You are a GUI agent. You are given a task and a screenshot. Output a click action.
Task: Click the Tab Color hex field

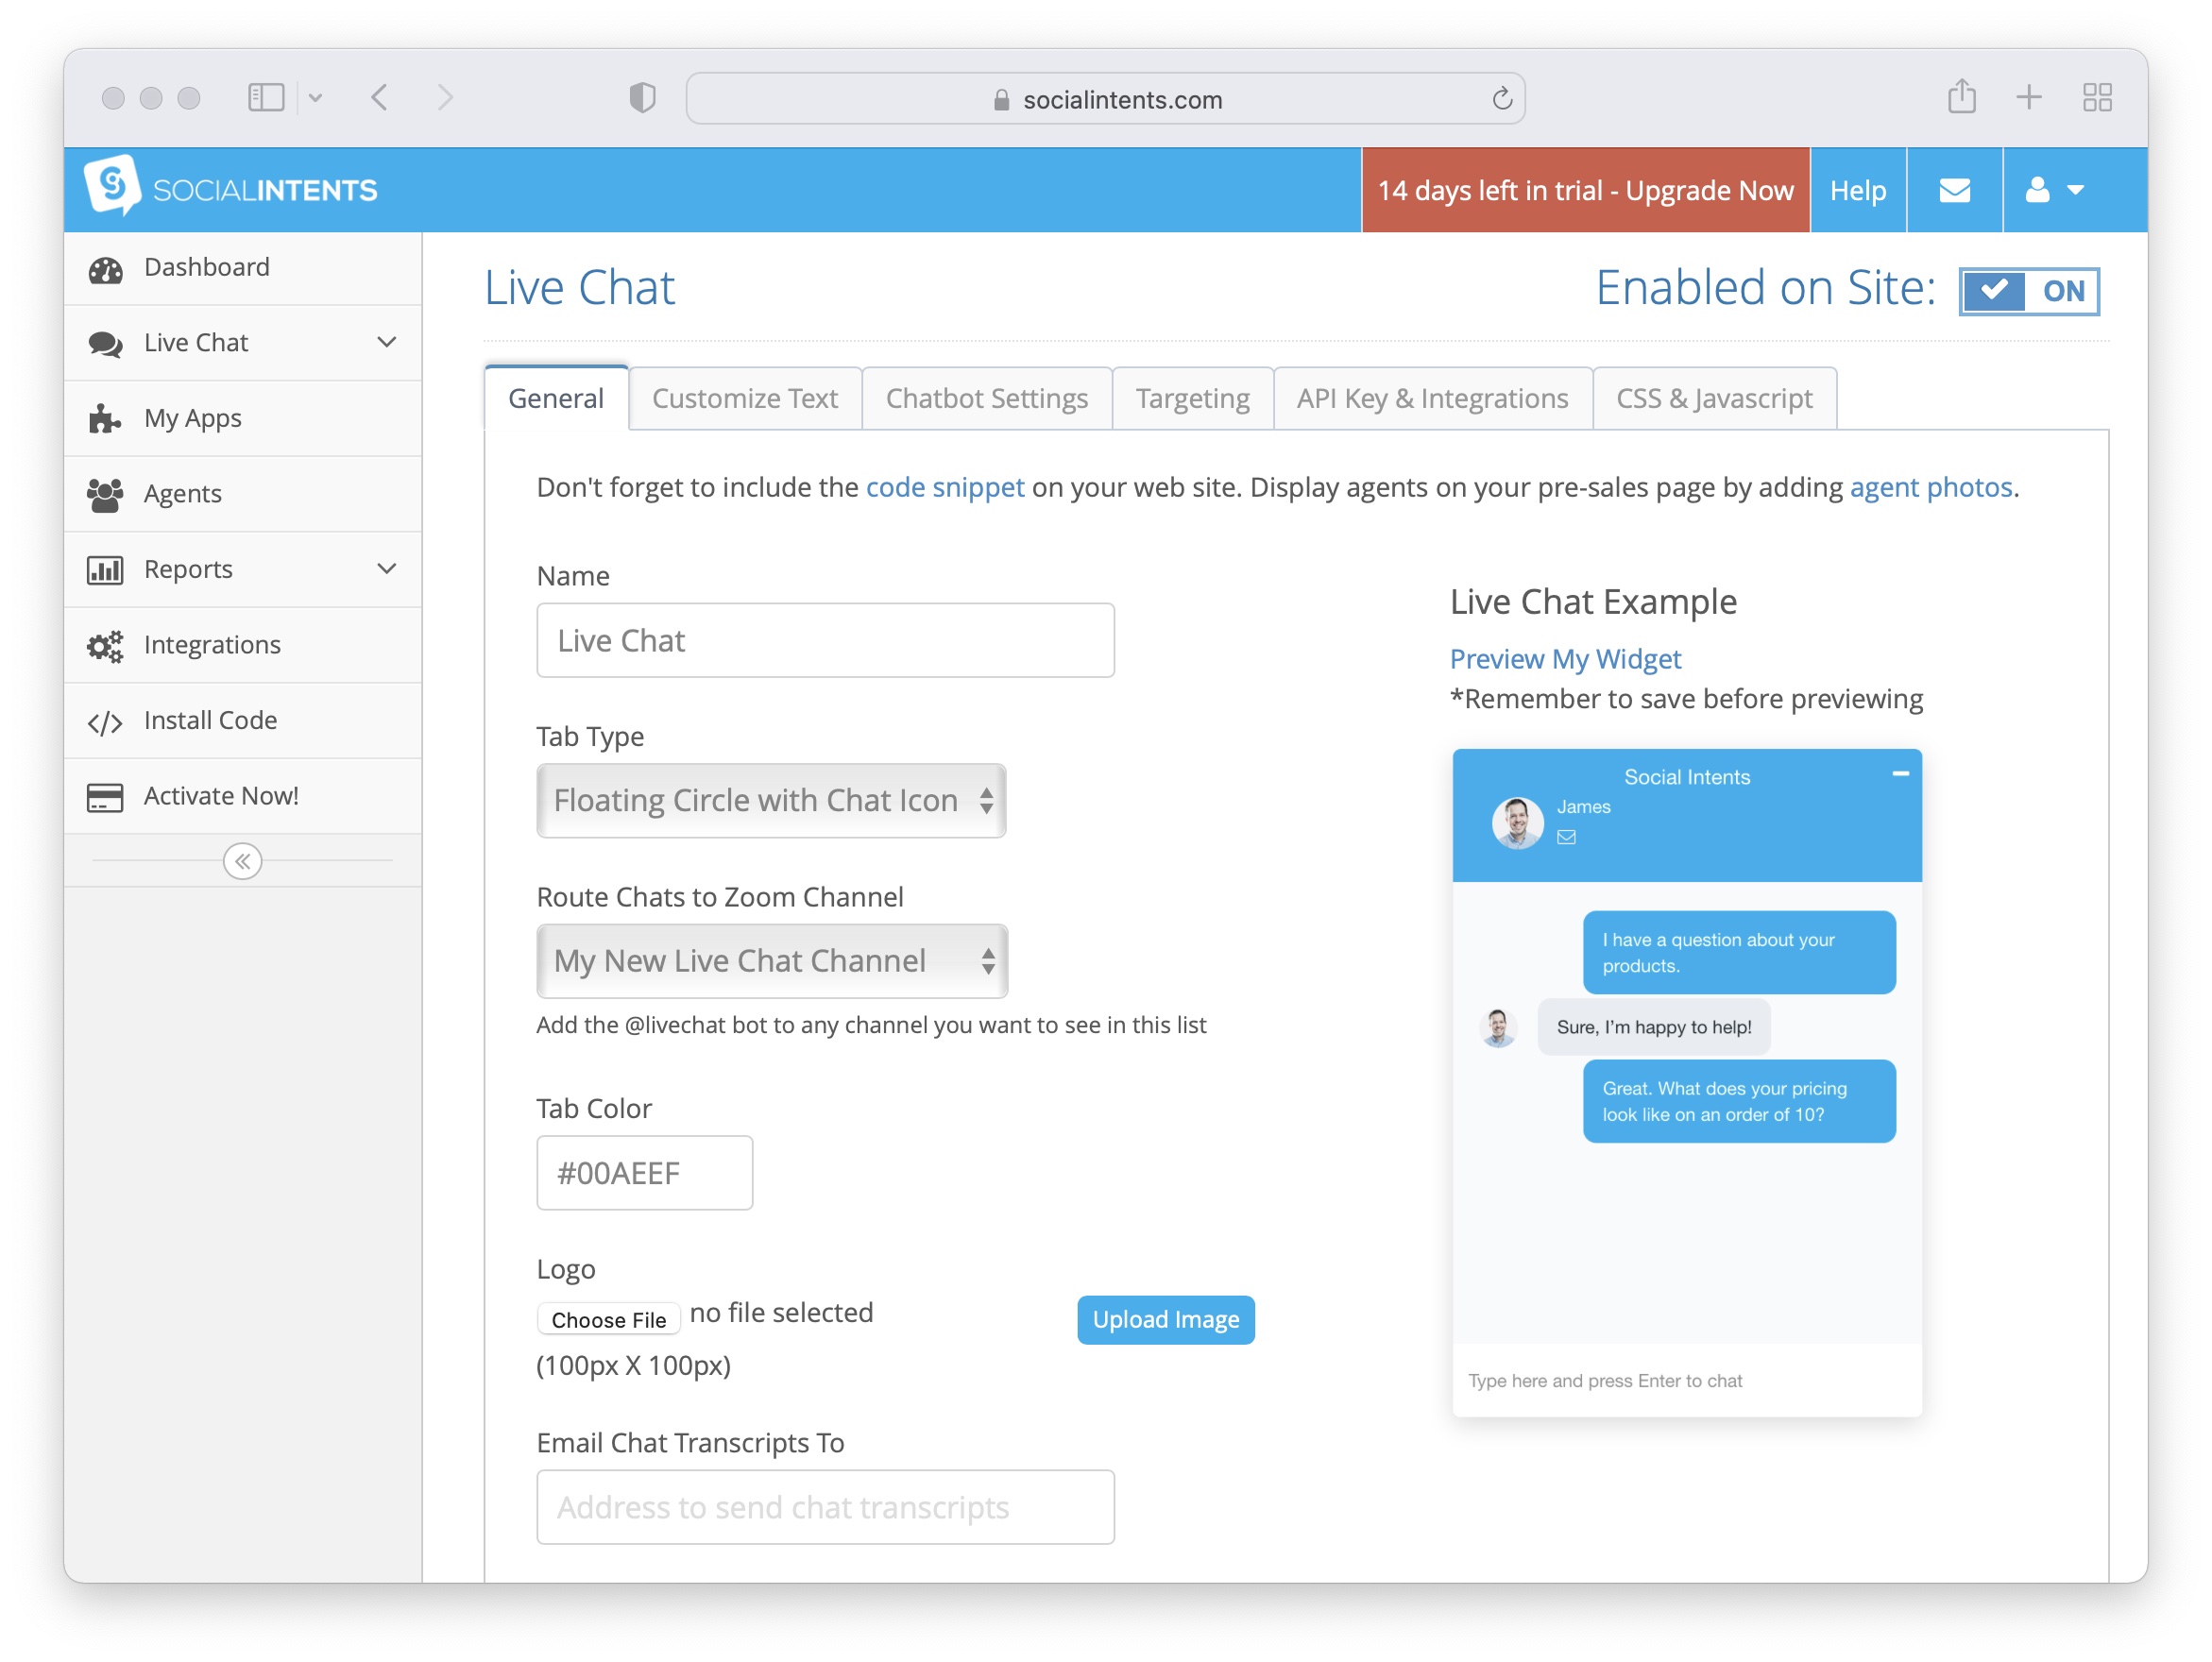pos(644,1173)
